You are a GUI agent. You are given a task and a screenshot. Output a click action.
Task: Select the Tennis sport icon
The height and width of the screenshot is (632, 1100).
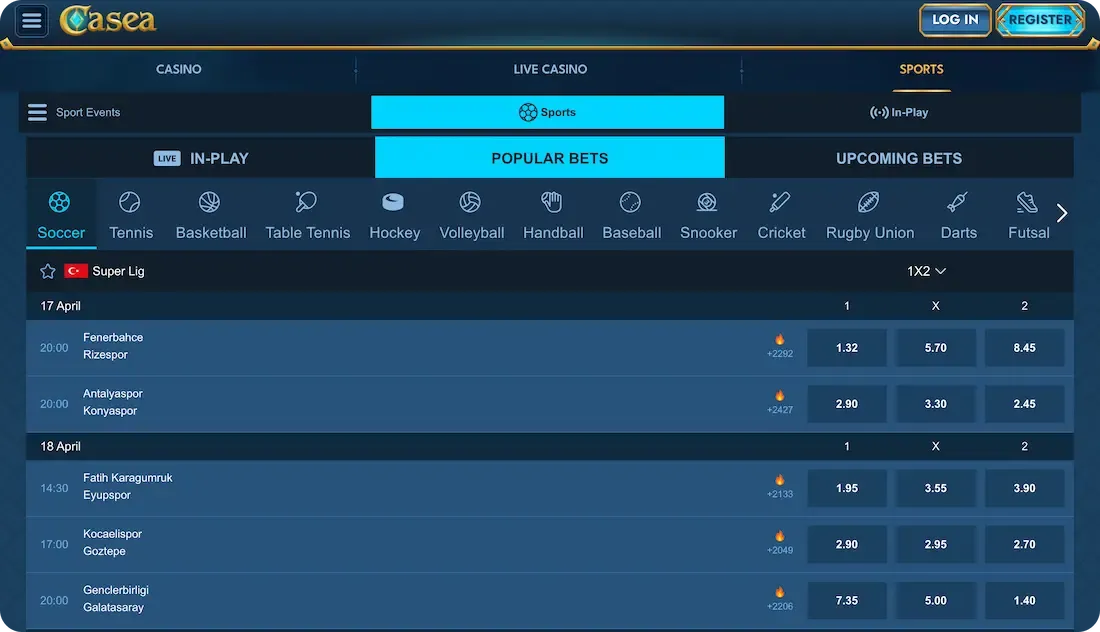pyautogui.click(x=130, y=203)
